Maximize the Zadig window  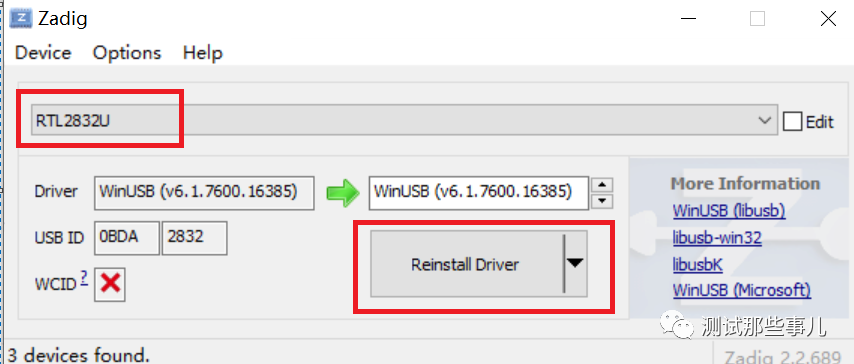pyautogui.click(x=757, y=19)
